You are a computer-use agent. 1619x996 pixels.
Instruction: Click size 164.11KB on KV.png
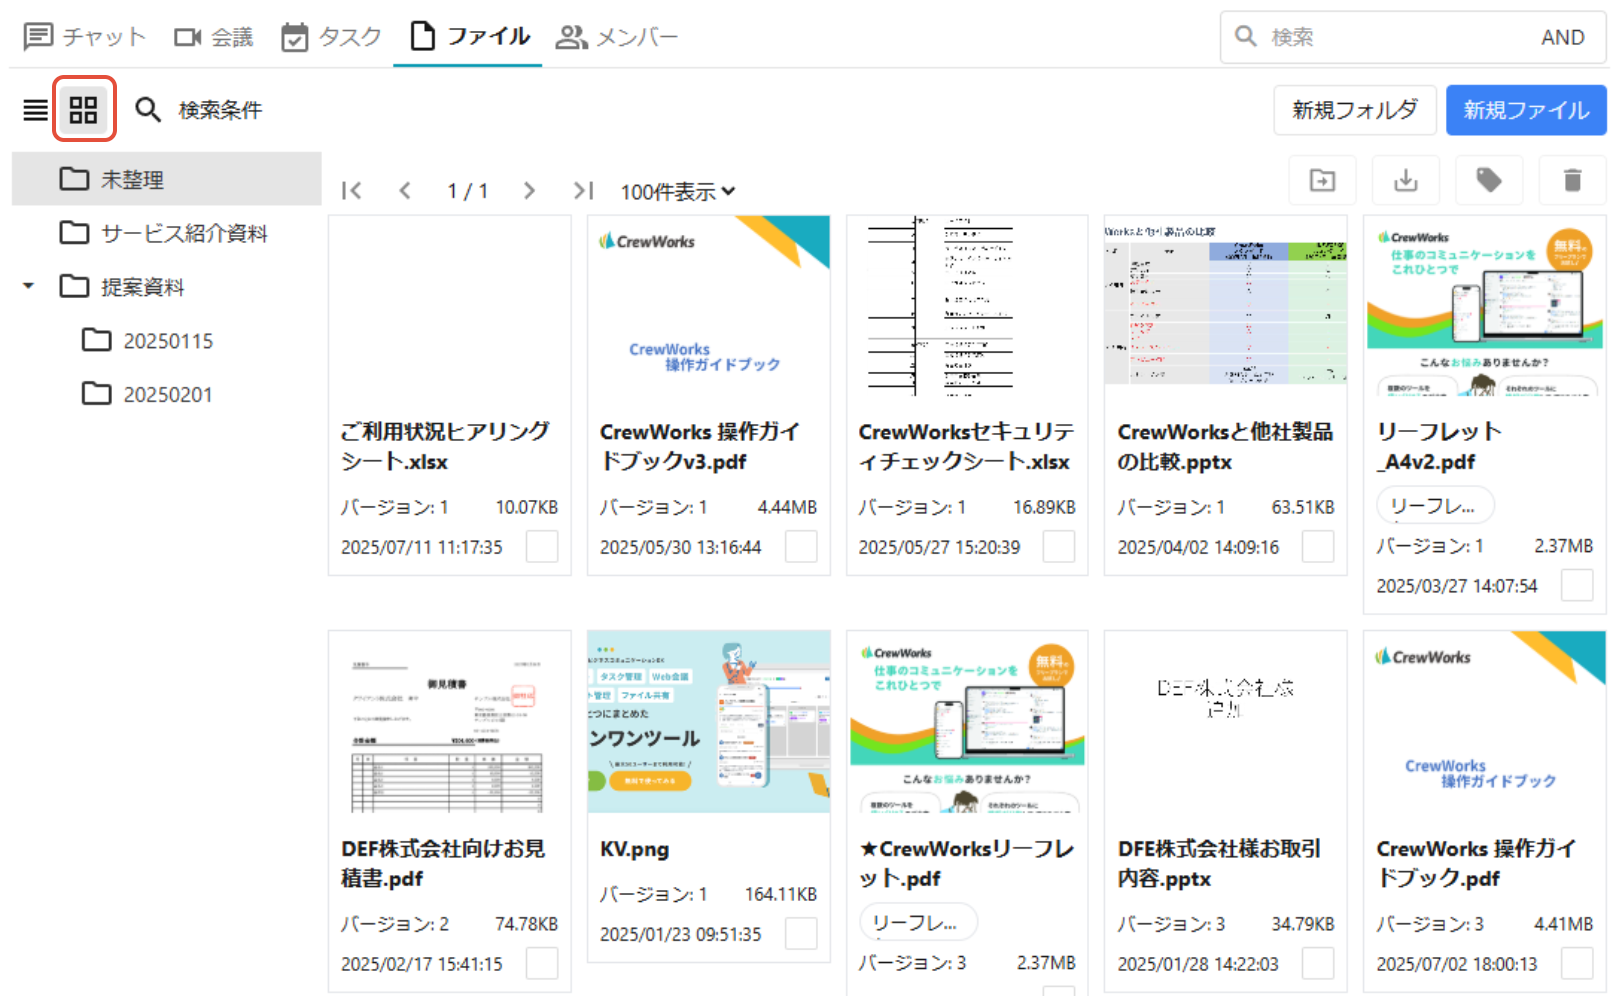pos(781,894)
